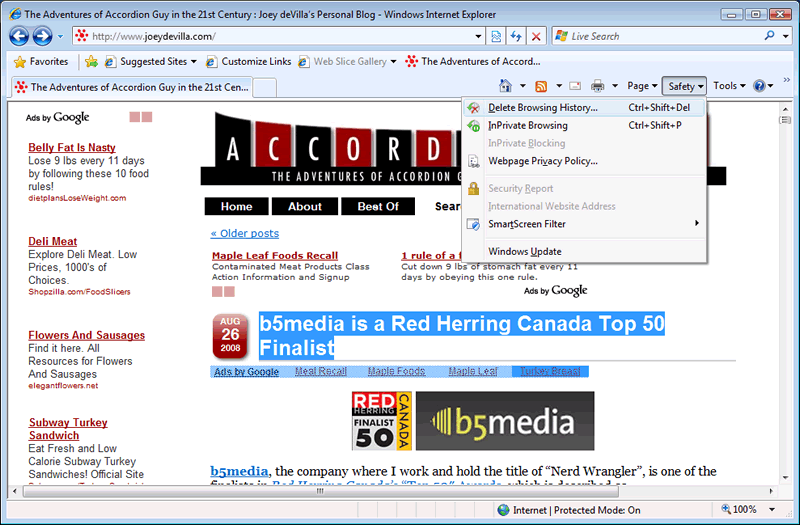
Task: Expand the address bar URL history dropdown
Action: point(478,36)
